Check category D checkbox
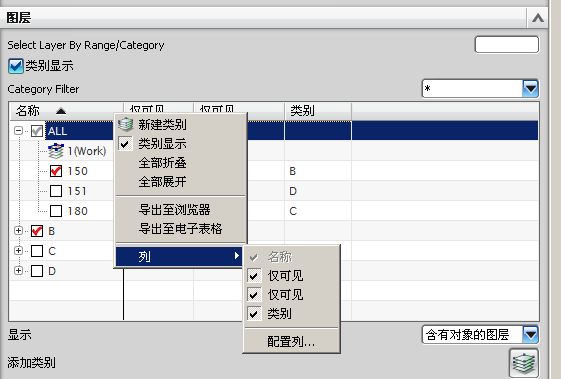561x379 pixels. point(37,271)
